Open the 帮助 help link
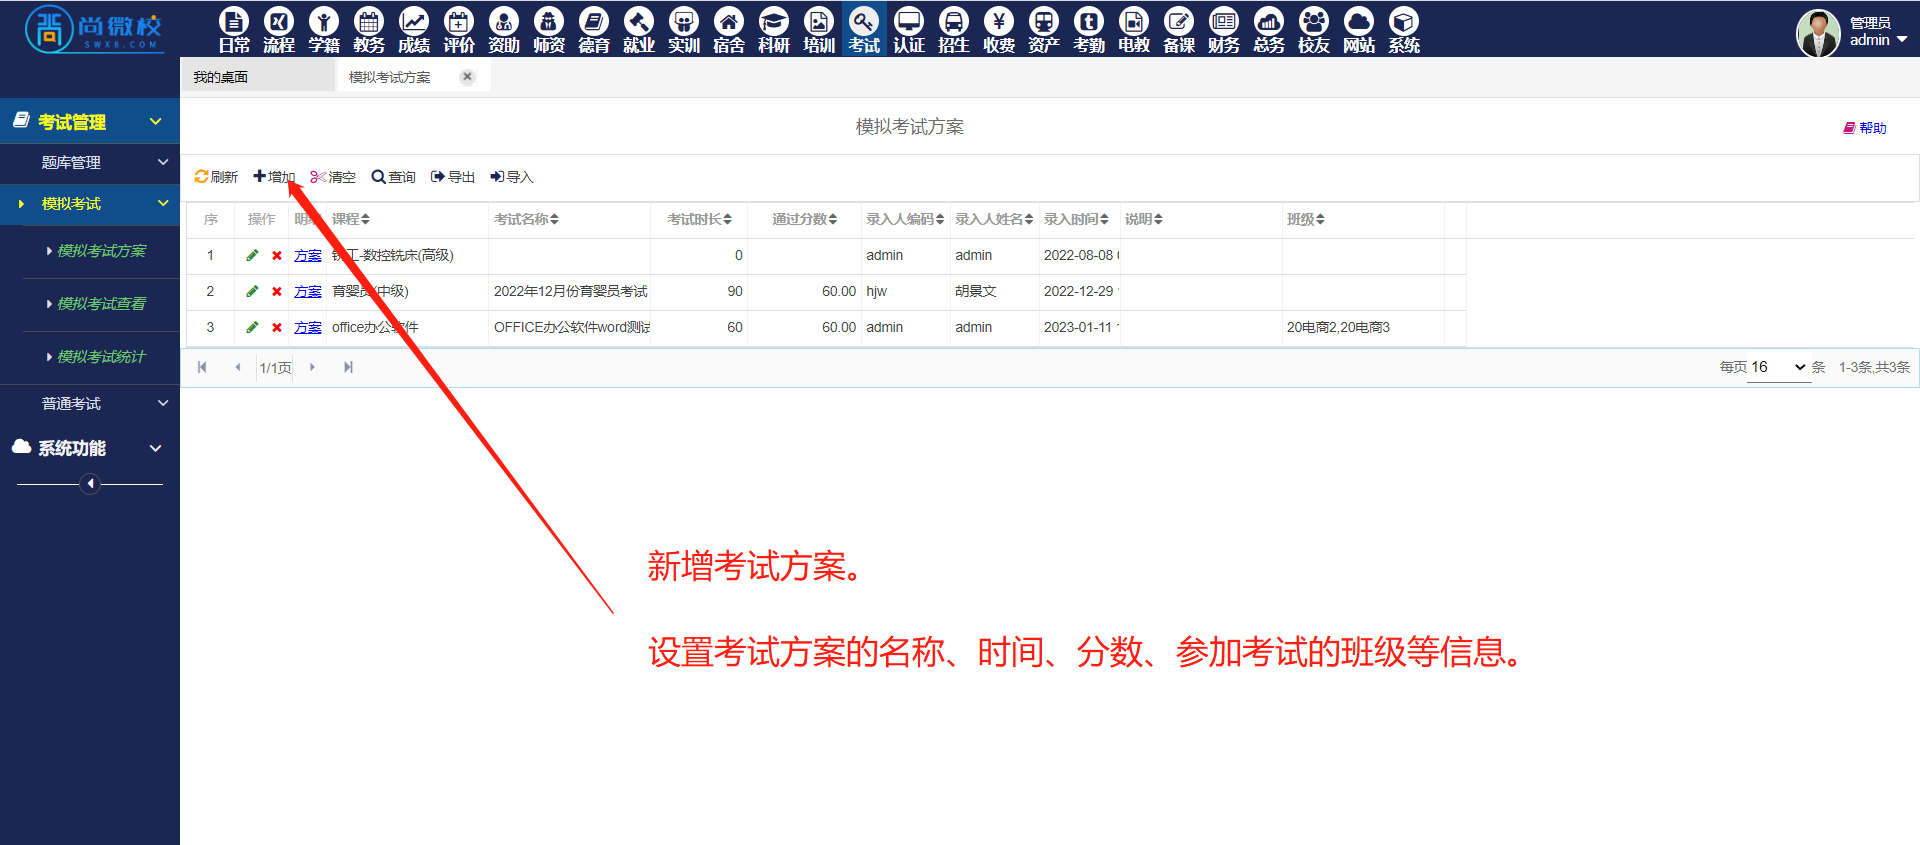1920x845 pixels. 1865,128
